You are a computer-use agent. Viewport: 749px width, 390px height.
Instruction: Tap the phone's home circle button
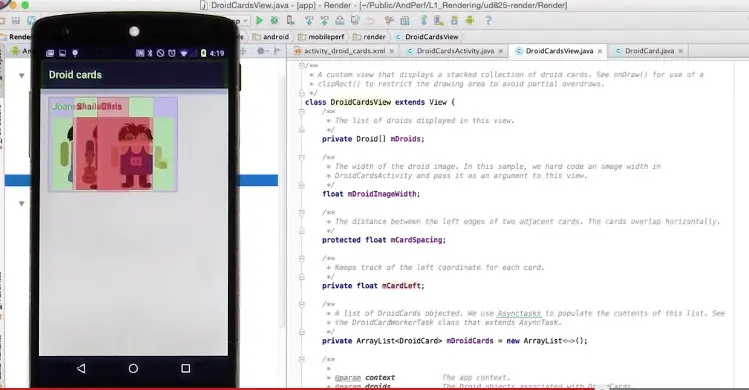pos(133,368)
